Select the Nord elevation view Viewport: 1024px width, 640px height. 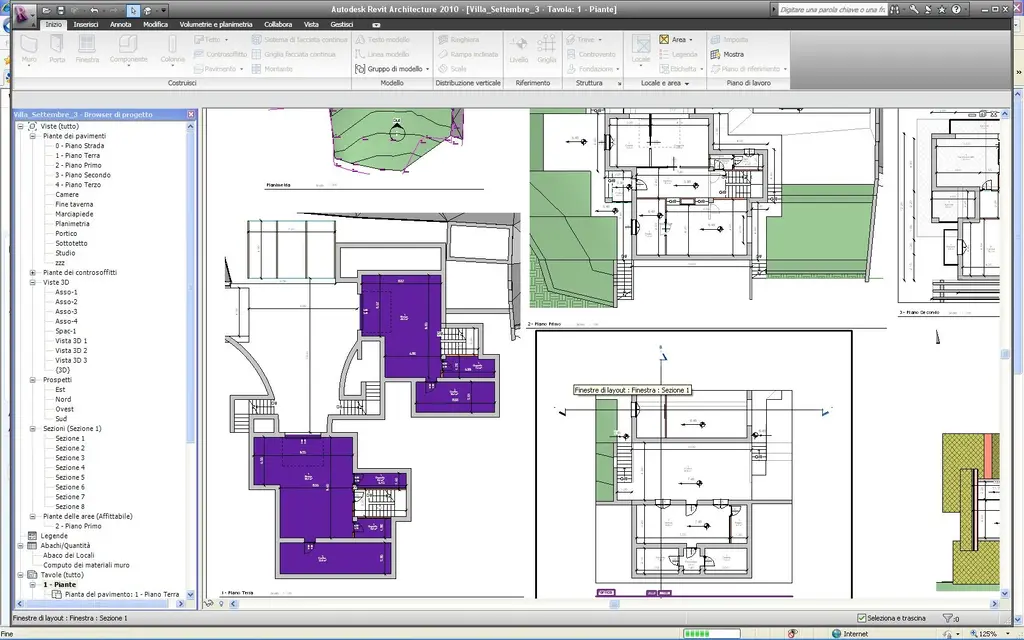[x=63, y=399]
